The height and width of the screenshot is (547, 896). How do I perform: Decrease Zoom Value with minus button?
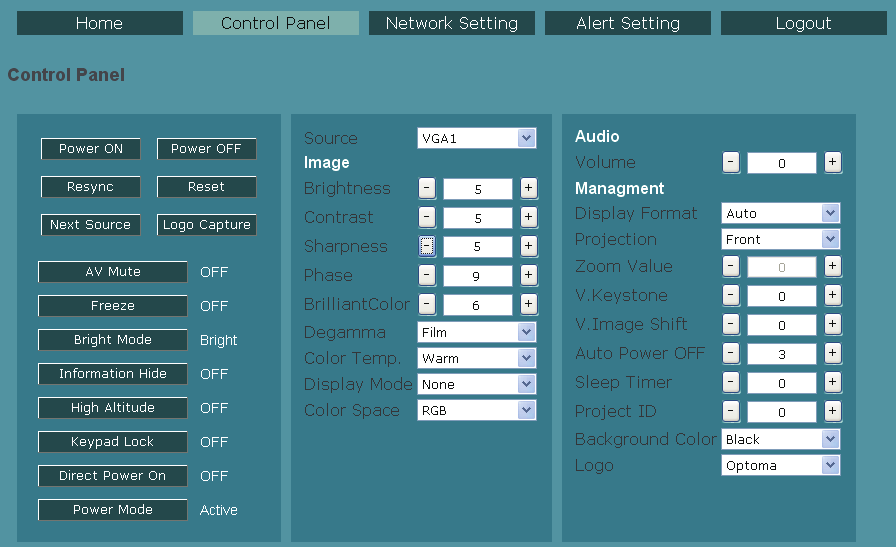[x=731, y=266]
